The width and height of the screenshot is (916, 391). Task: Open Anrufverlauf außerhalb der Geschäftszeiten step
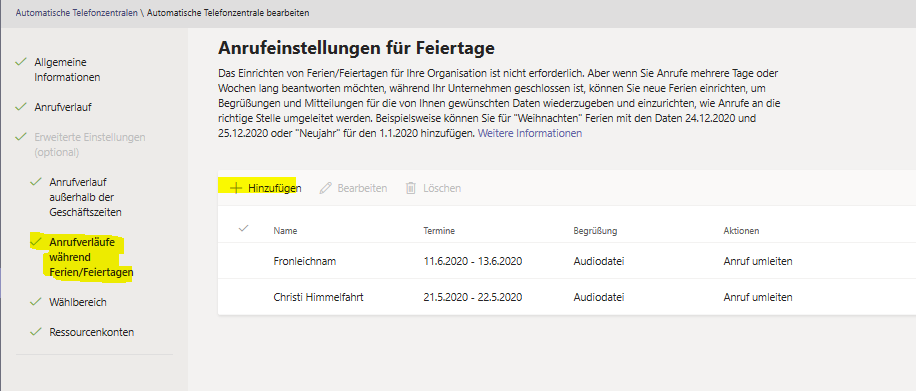[85, 197]
